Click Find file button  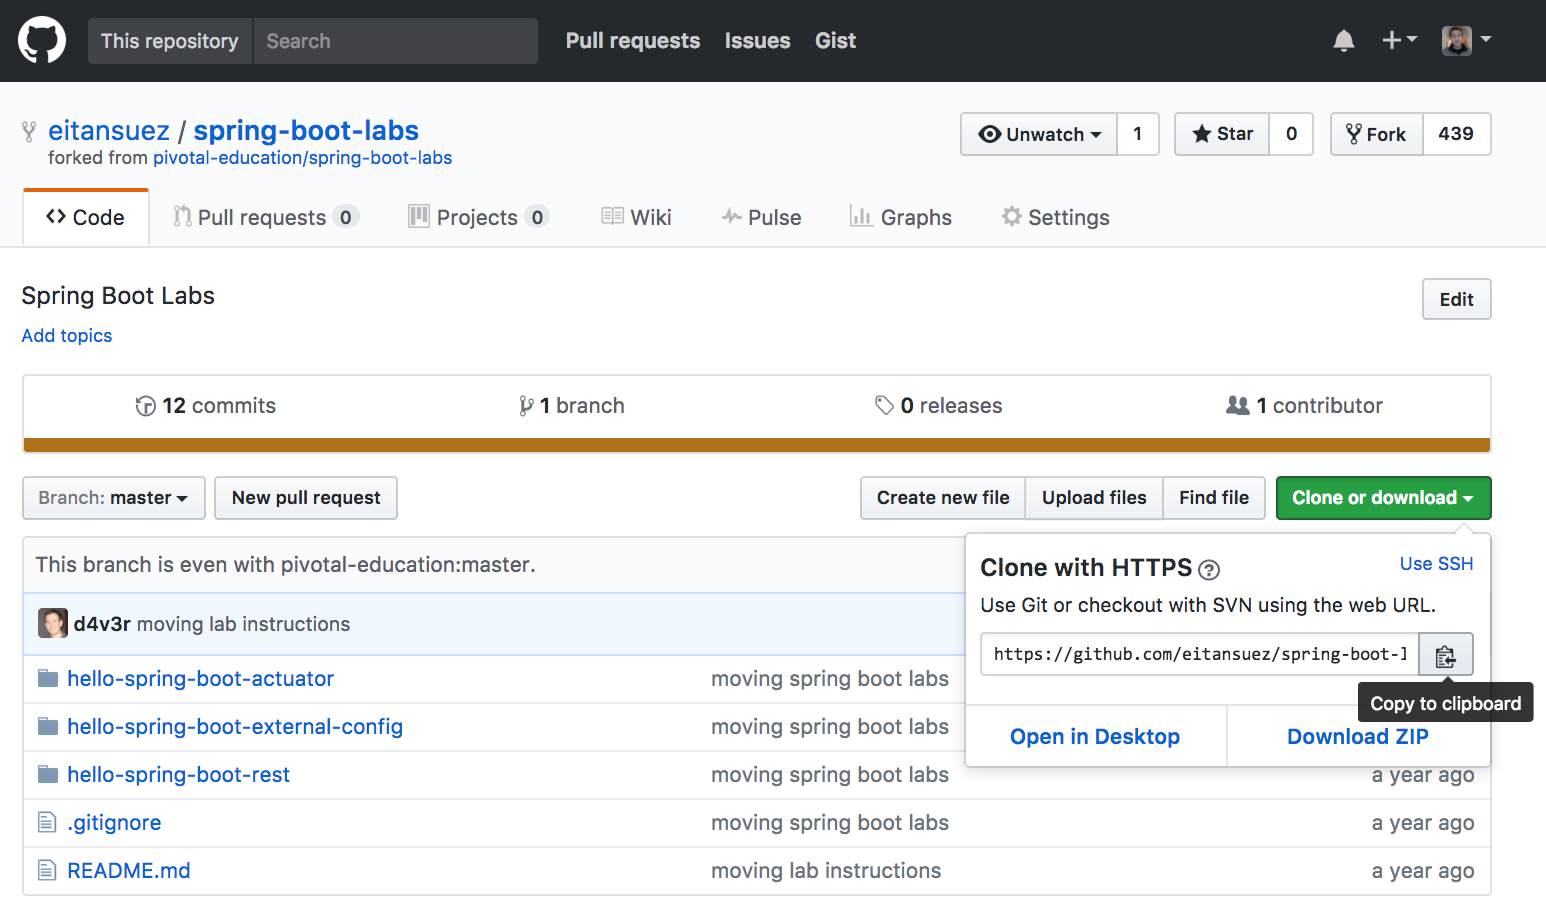(1214, 498)
